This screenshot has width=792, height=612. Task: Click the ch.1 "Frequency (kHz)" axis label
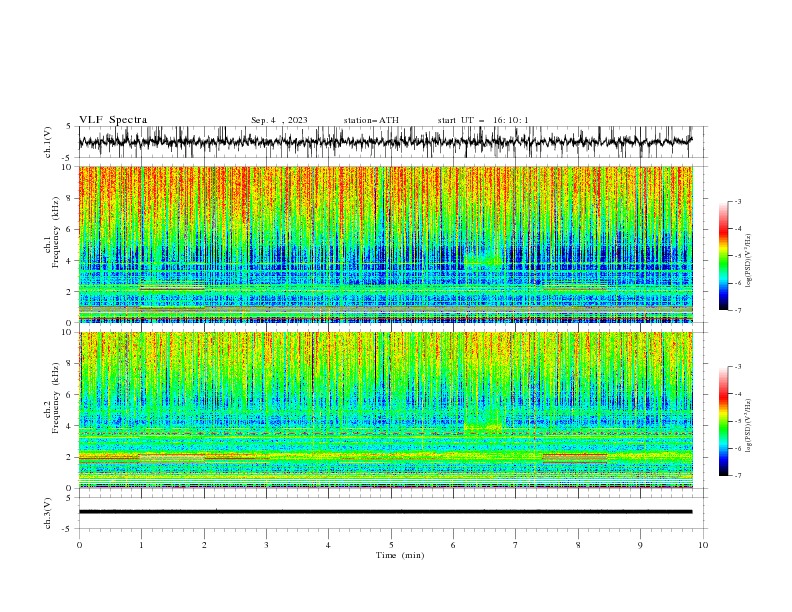tap(55, 230)
